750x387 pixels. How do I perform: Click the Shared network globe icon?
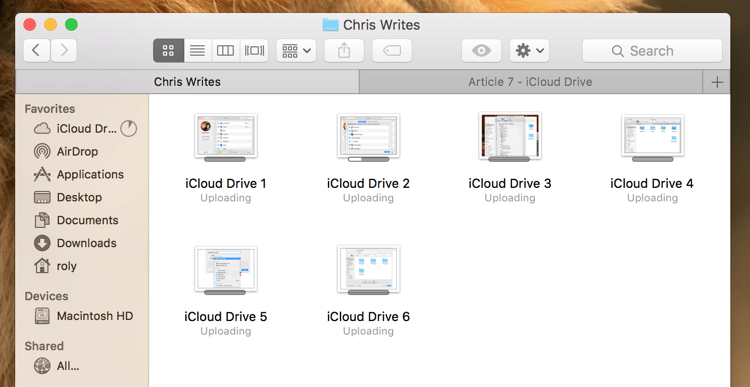42,366
